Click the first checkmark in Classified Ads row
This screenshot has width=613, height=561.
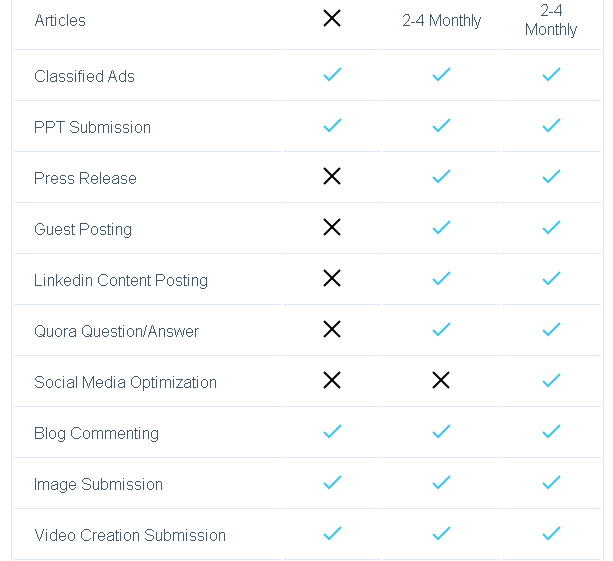point(332,75)
